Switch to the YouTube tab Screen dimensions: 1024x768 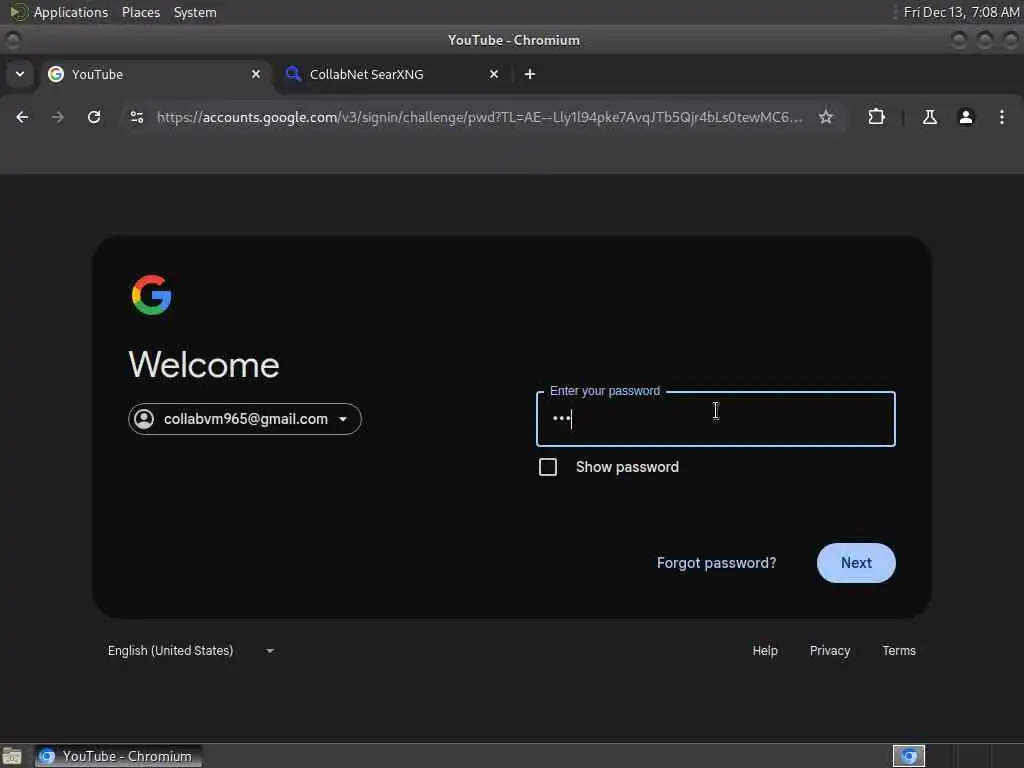pyautogui.click(x=155, y=74)
